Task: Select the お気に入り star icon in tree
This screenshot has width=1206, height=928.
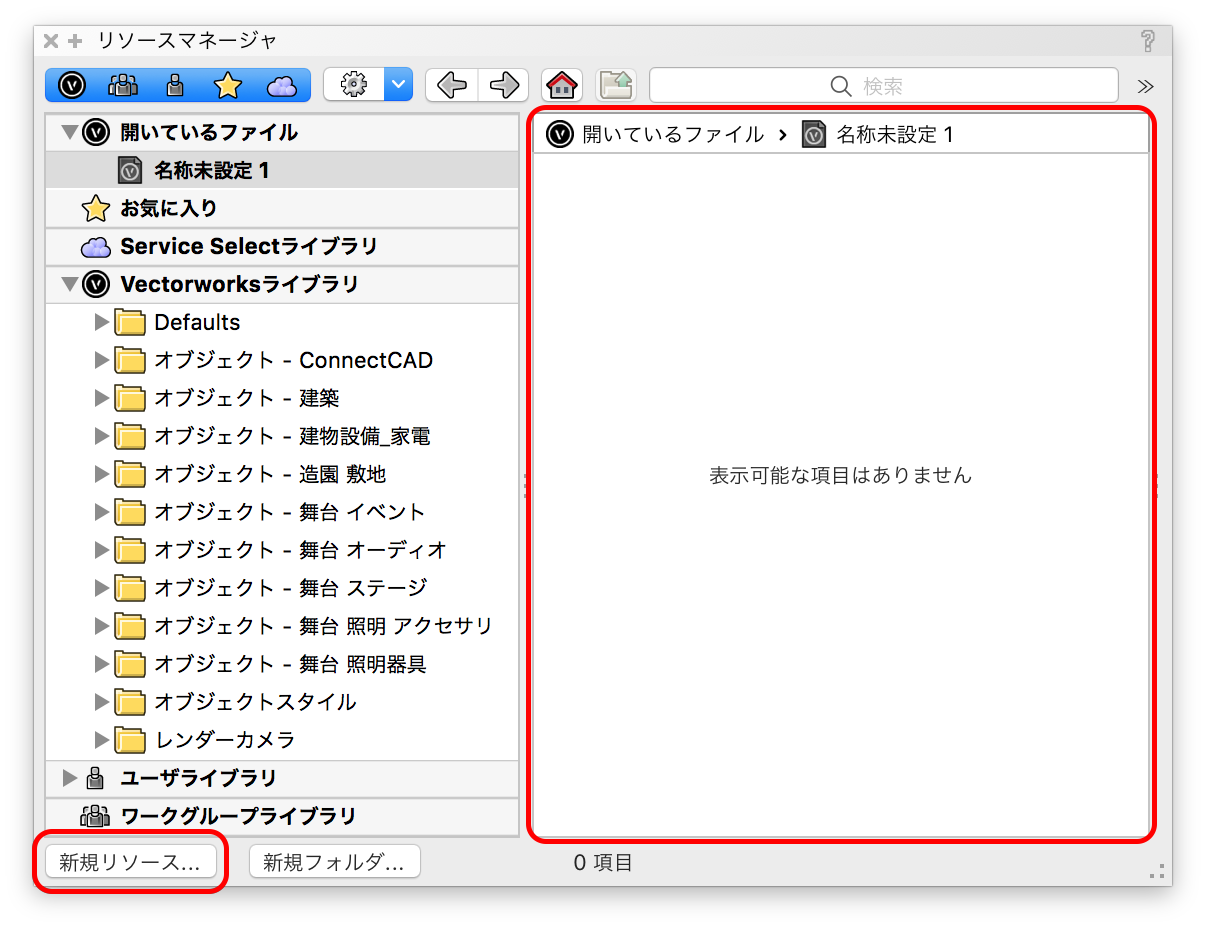Action: click(96, 208)
